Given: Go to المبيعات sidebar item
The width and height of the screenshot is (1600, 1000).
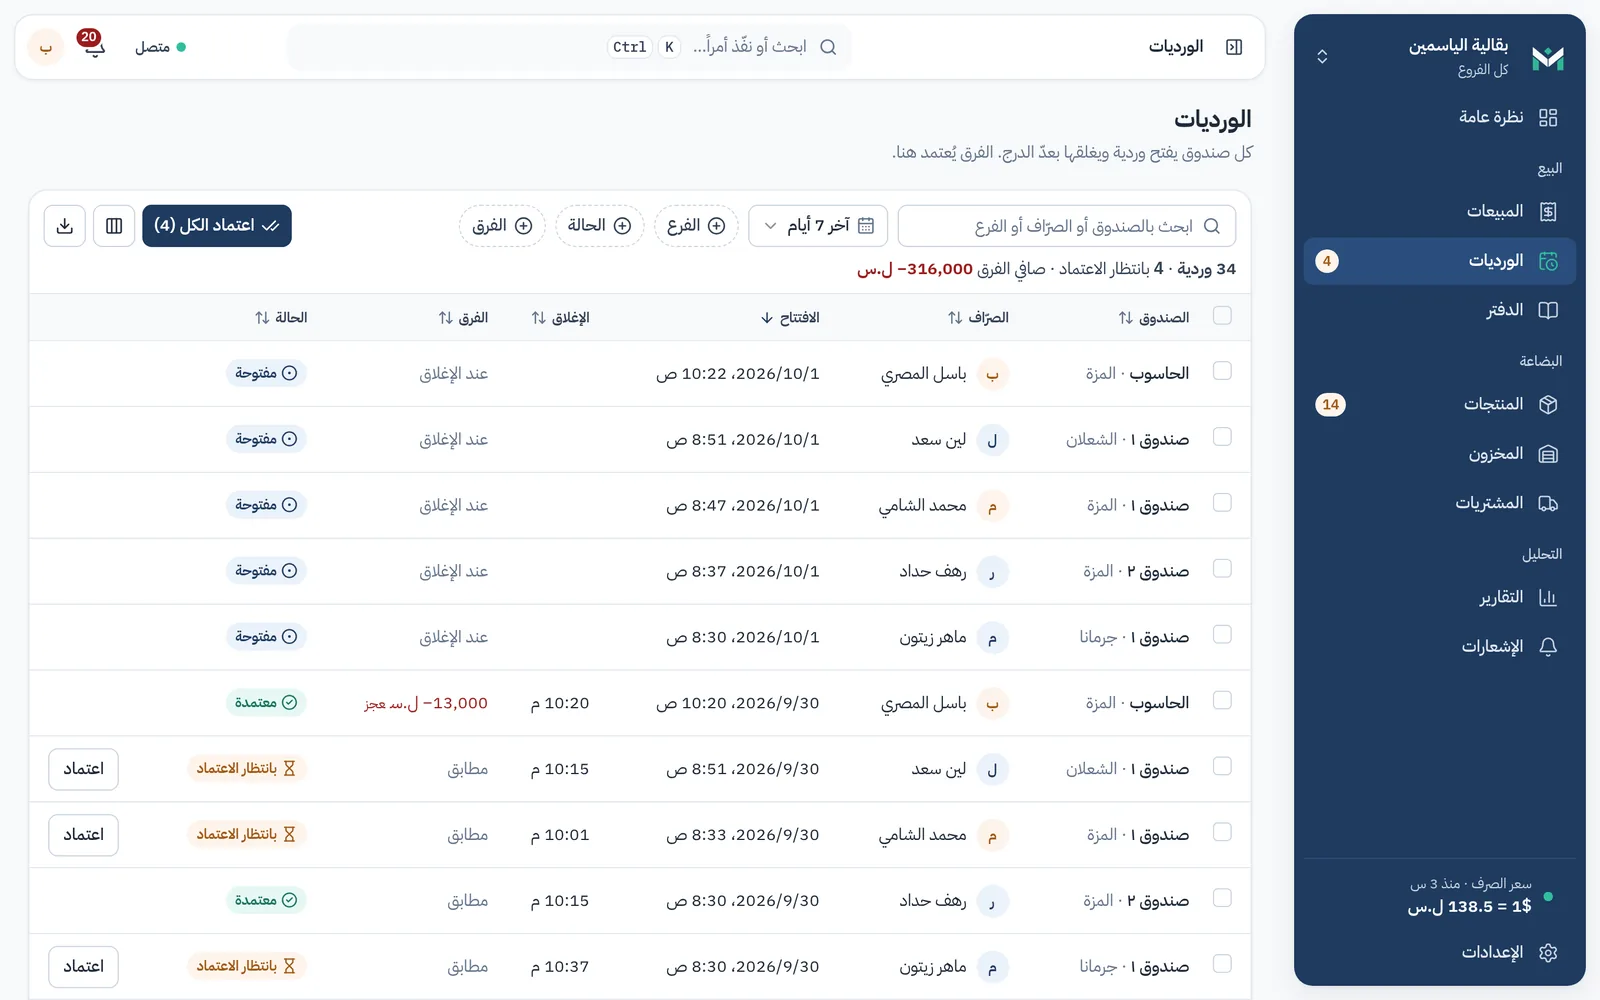Looking at the screenshot, I should pyautogui.click(x=1440, y=212).
